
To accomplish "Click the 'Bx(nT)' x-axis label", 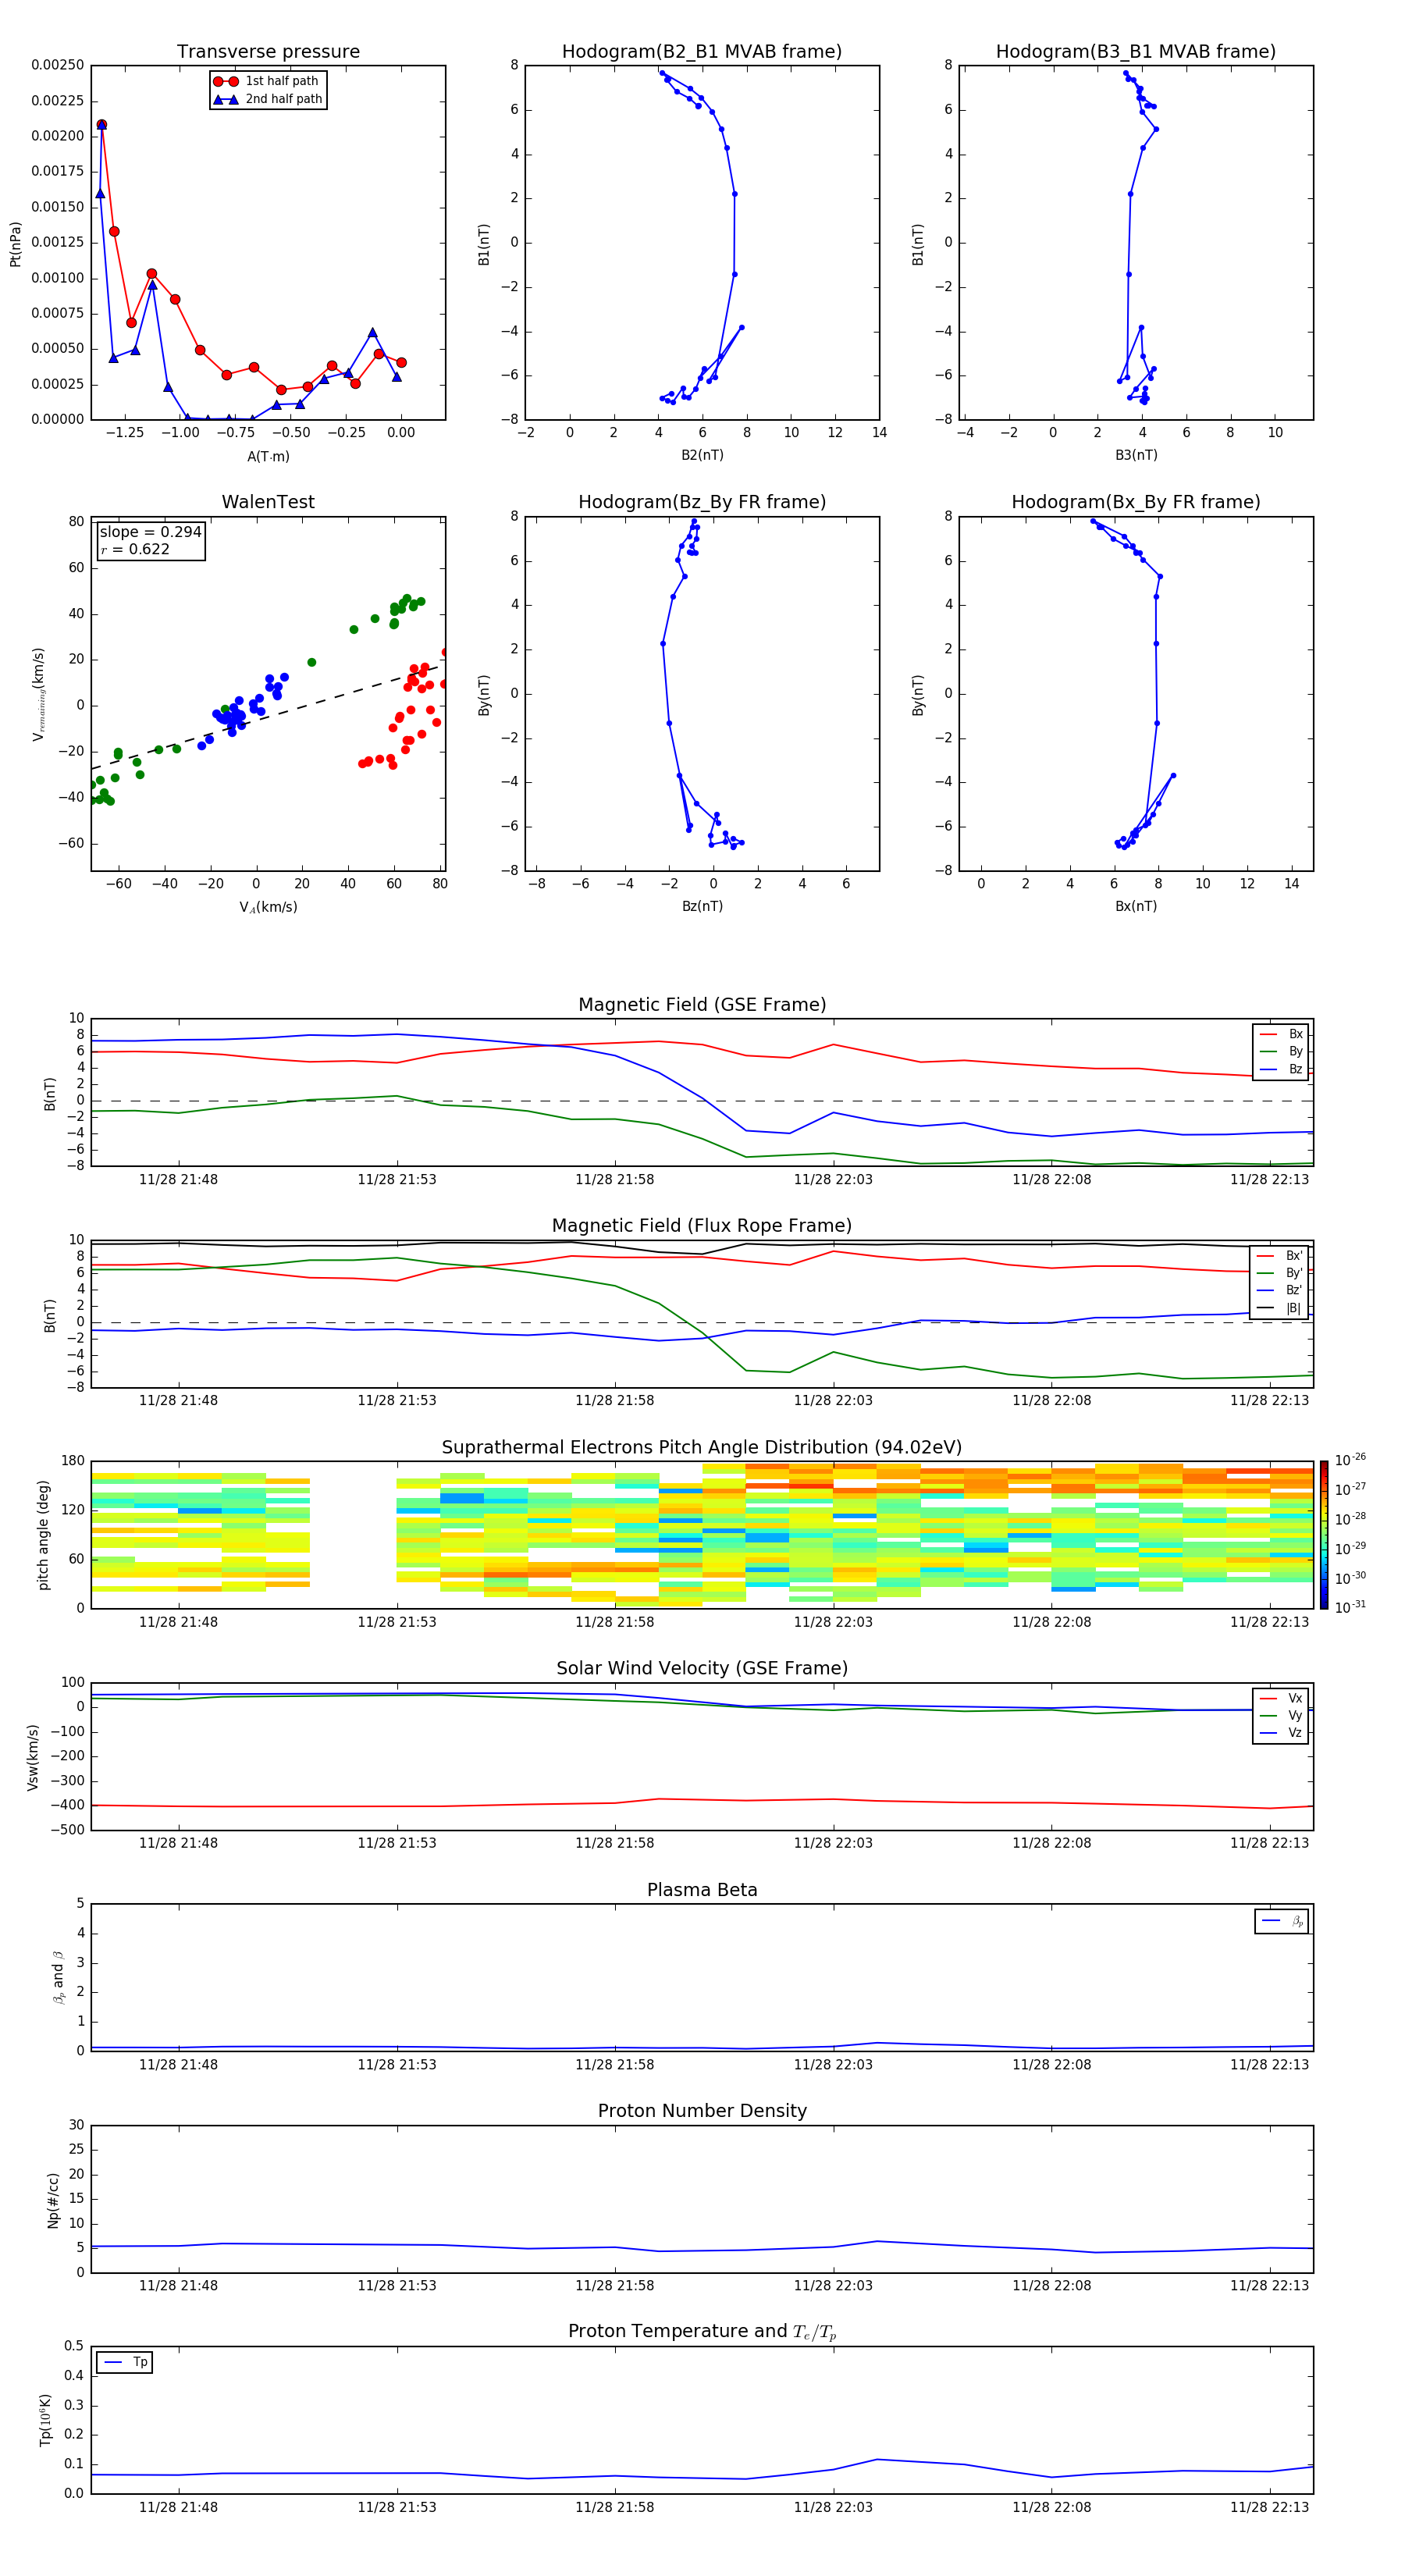I will [x=1136, y=906].
